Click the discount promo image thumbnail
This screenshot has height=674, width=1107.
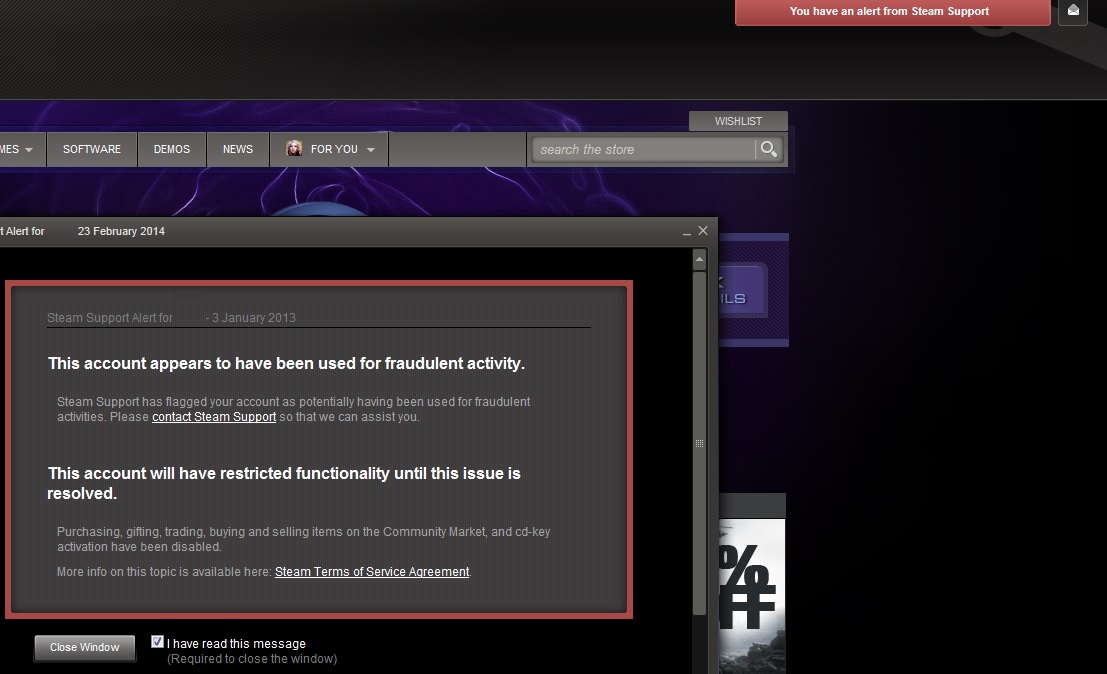point(752,596)
